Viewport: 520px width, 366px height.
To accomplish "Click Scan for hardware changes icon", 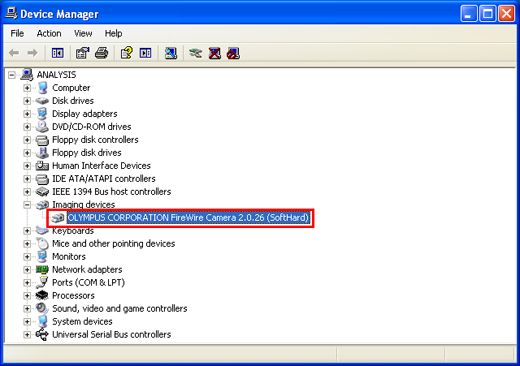I will pos(171,53).
